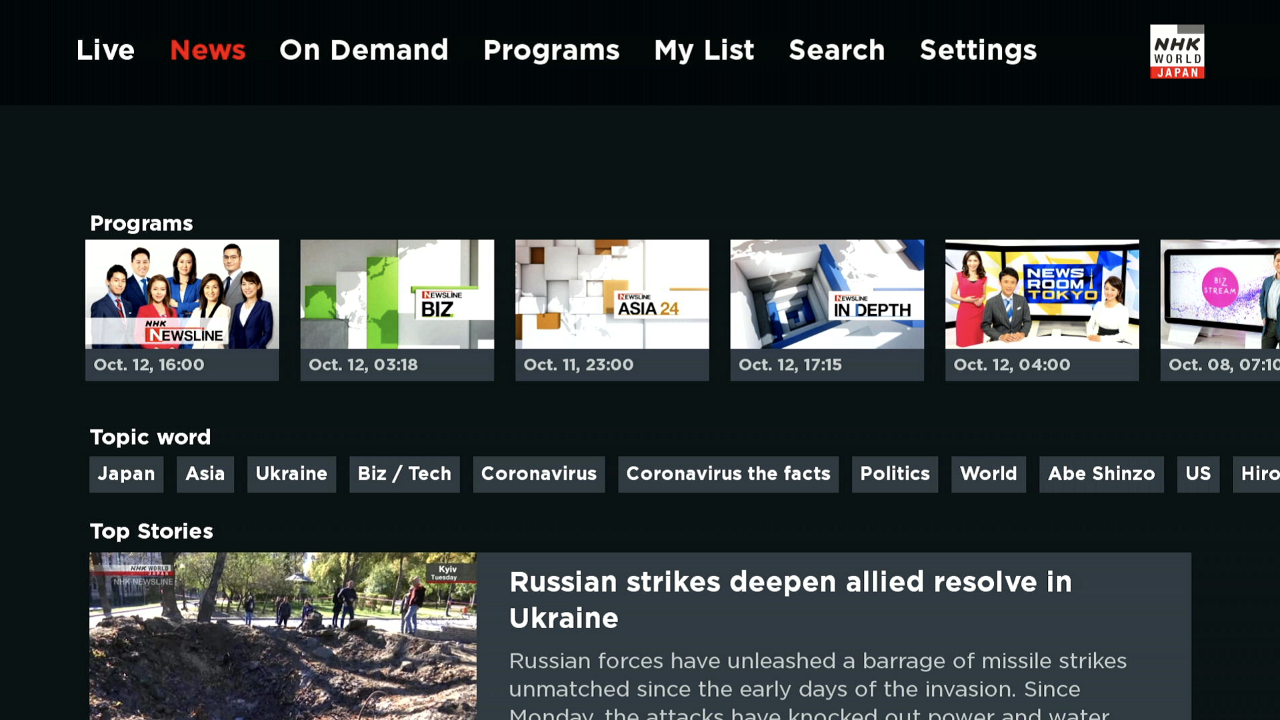Switch to the Live tab
The image size is (1280, 720).
coord(105,50)
